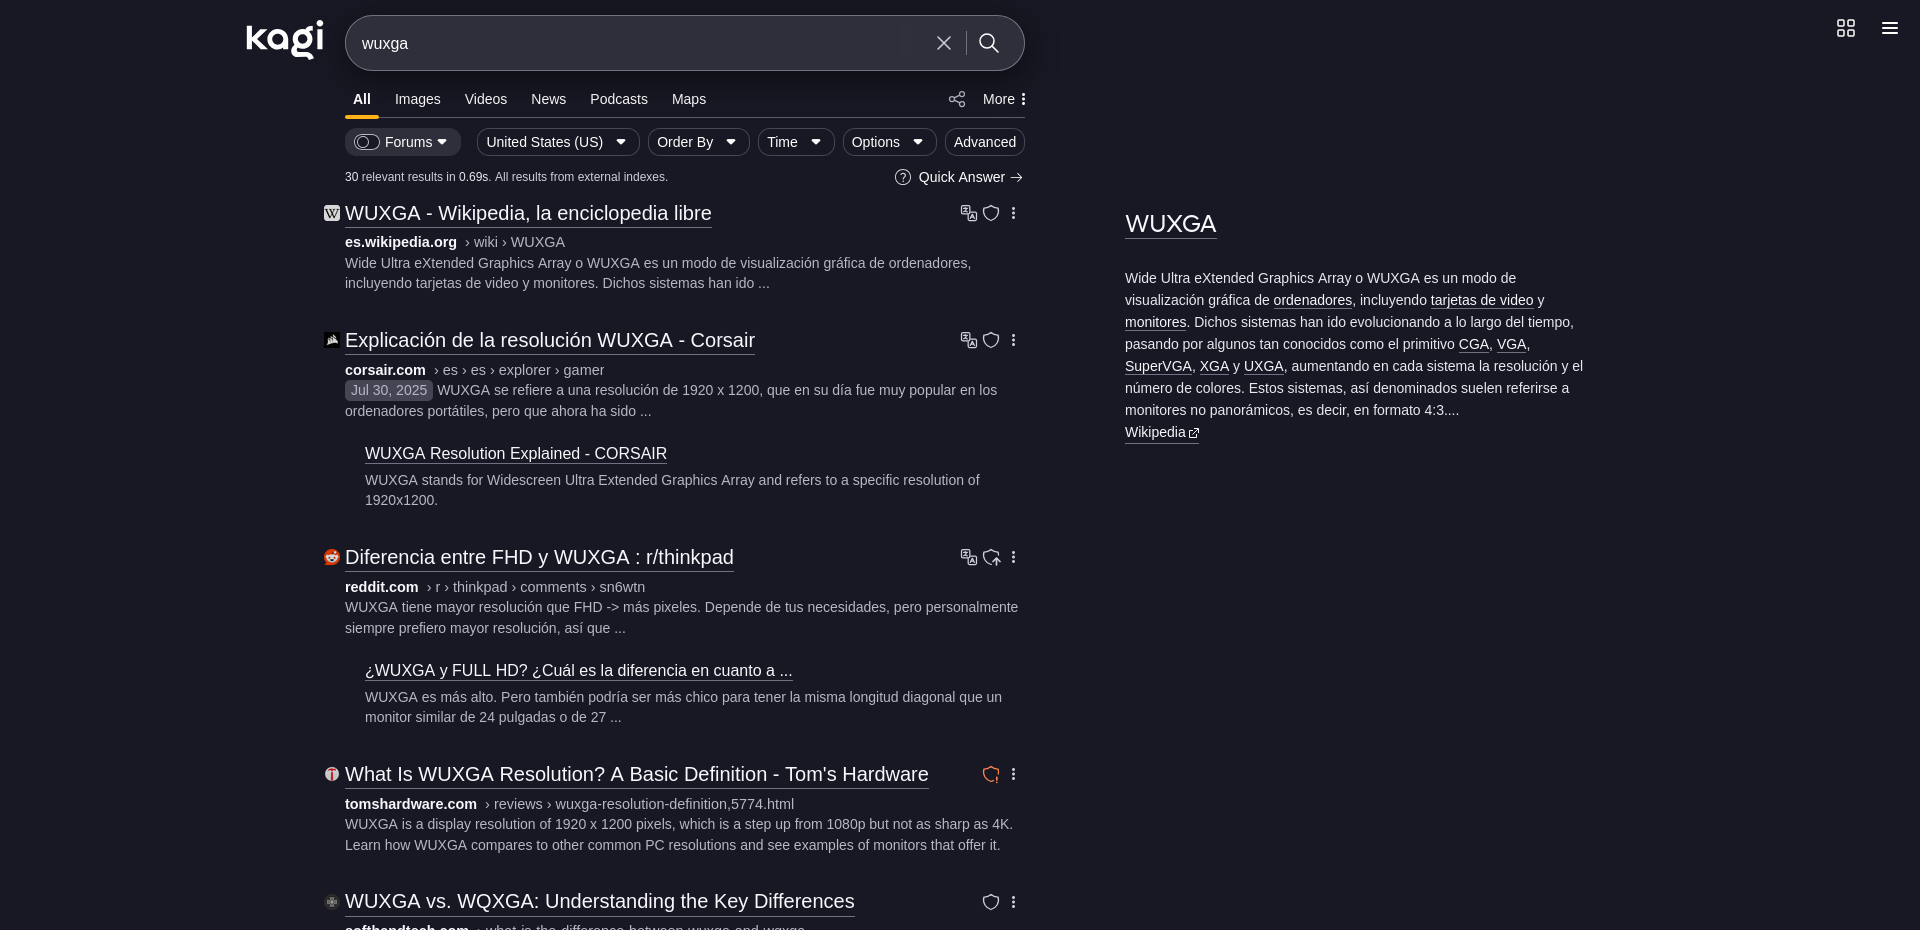The width and height of the screenshot is (1920, 930).
Task: Click the magnifier search icon
Action: pos(989,43)
